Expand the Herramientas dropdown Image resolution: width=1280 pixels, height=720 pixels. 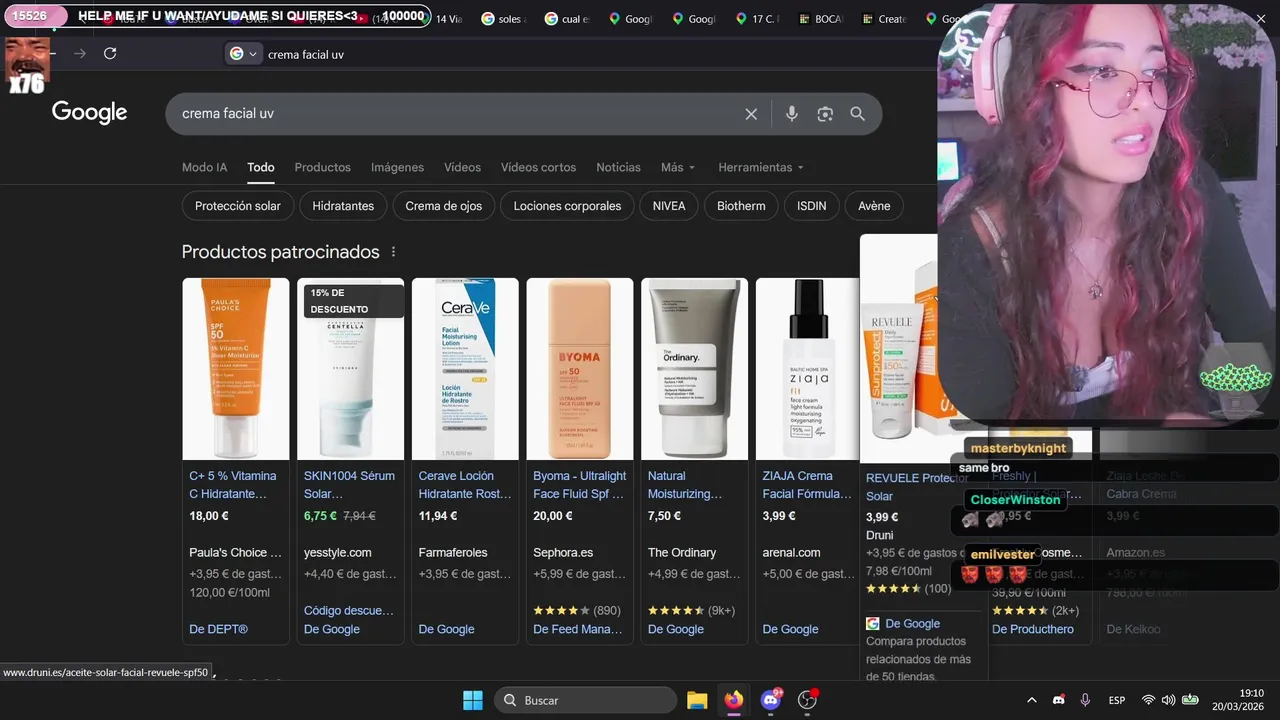point(761,167)
